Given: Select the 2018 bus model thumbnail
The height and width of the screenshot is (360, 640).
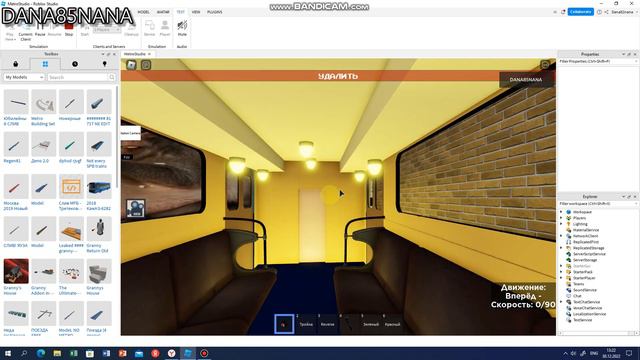Looking at the screenshot, I should (99, 187).
